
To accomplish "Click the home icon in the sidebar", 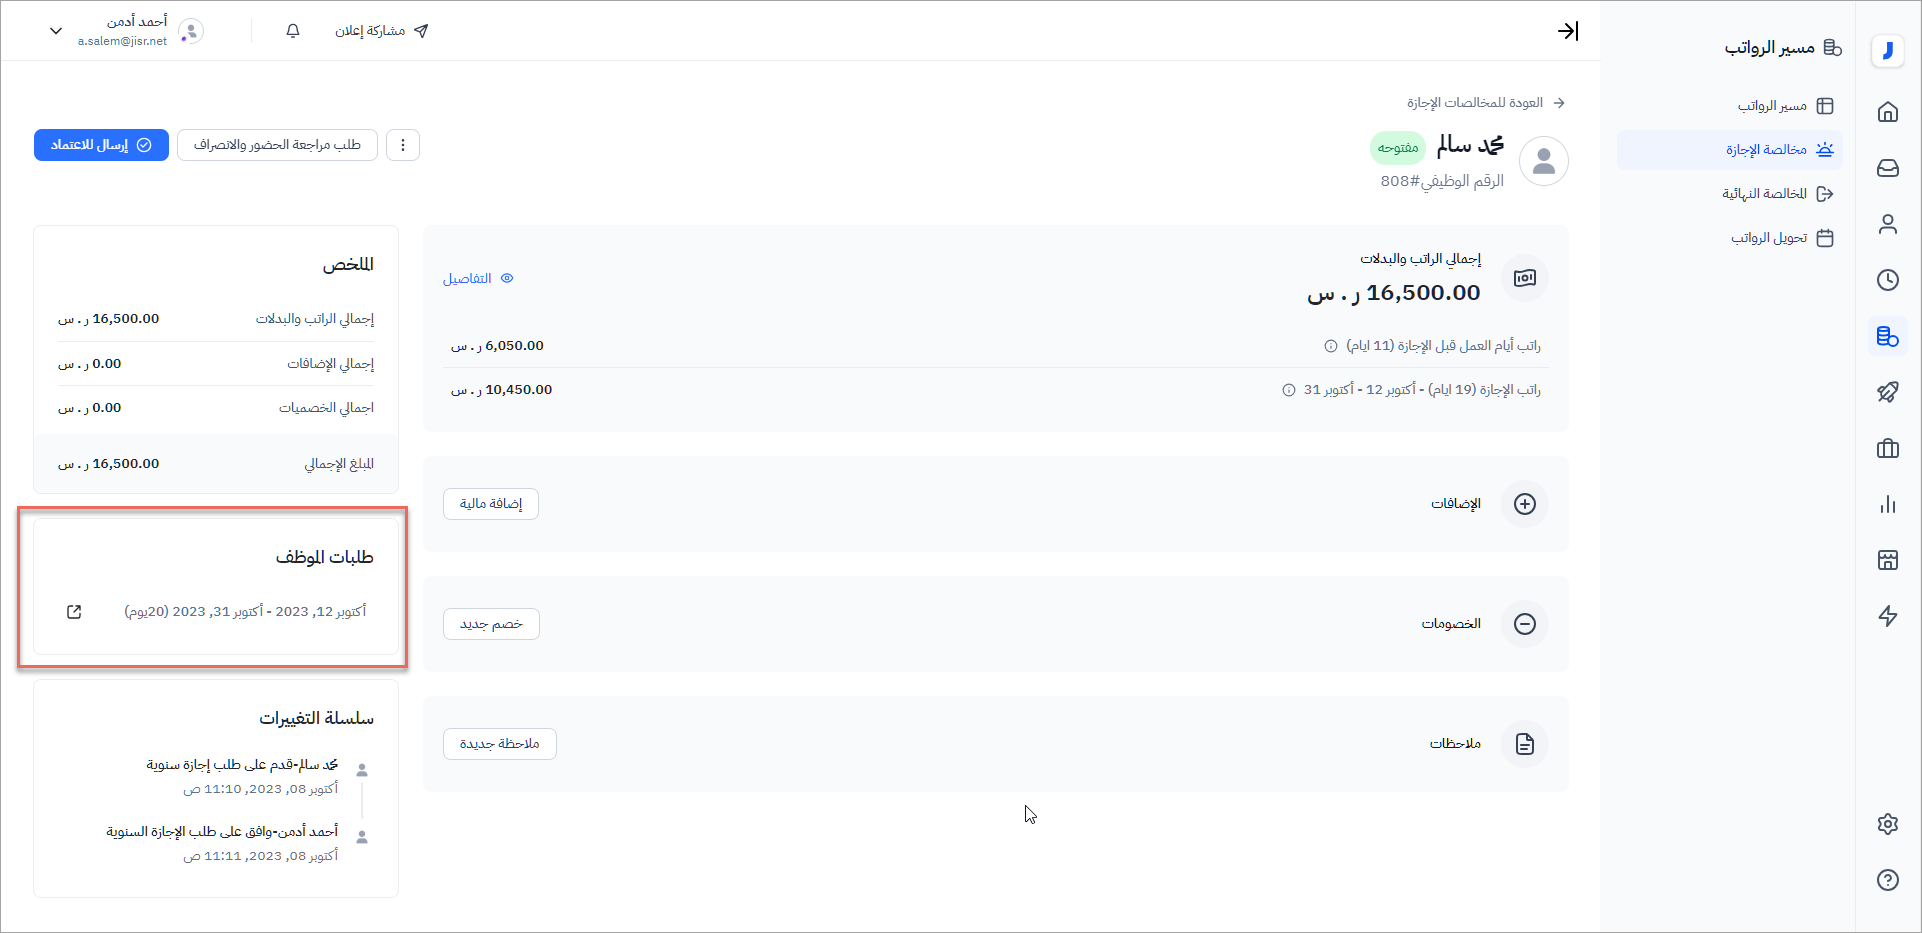I will tap(1887, 112).
